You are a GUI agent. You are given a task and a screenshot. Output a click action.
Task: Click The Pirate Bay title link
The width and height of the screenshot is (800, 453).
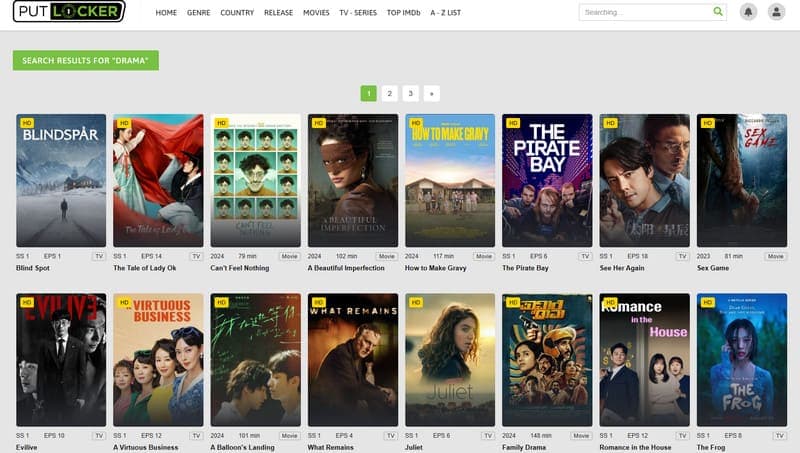point(526,268)
